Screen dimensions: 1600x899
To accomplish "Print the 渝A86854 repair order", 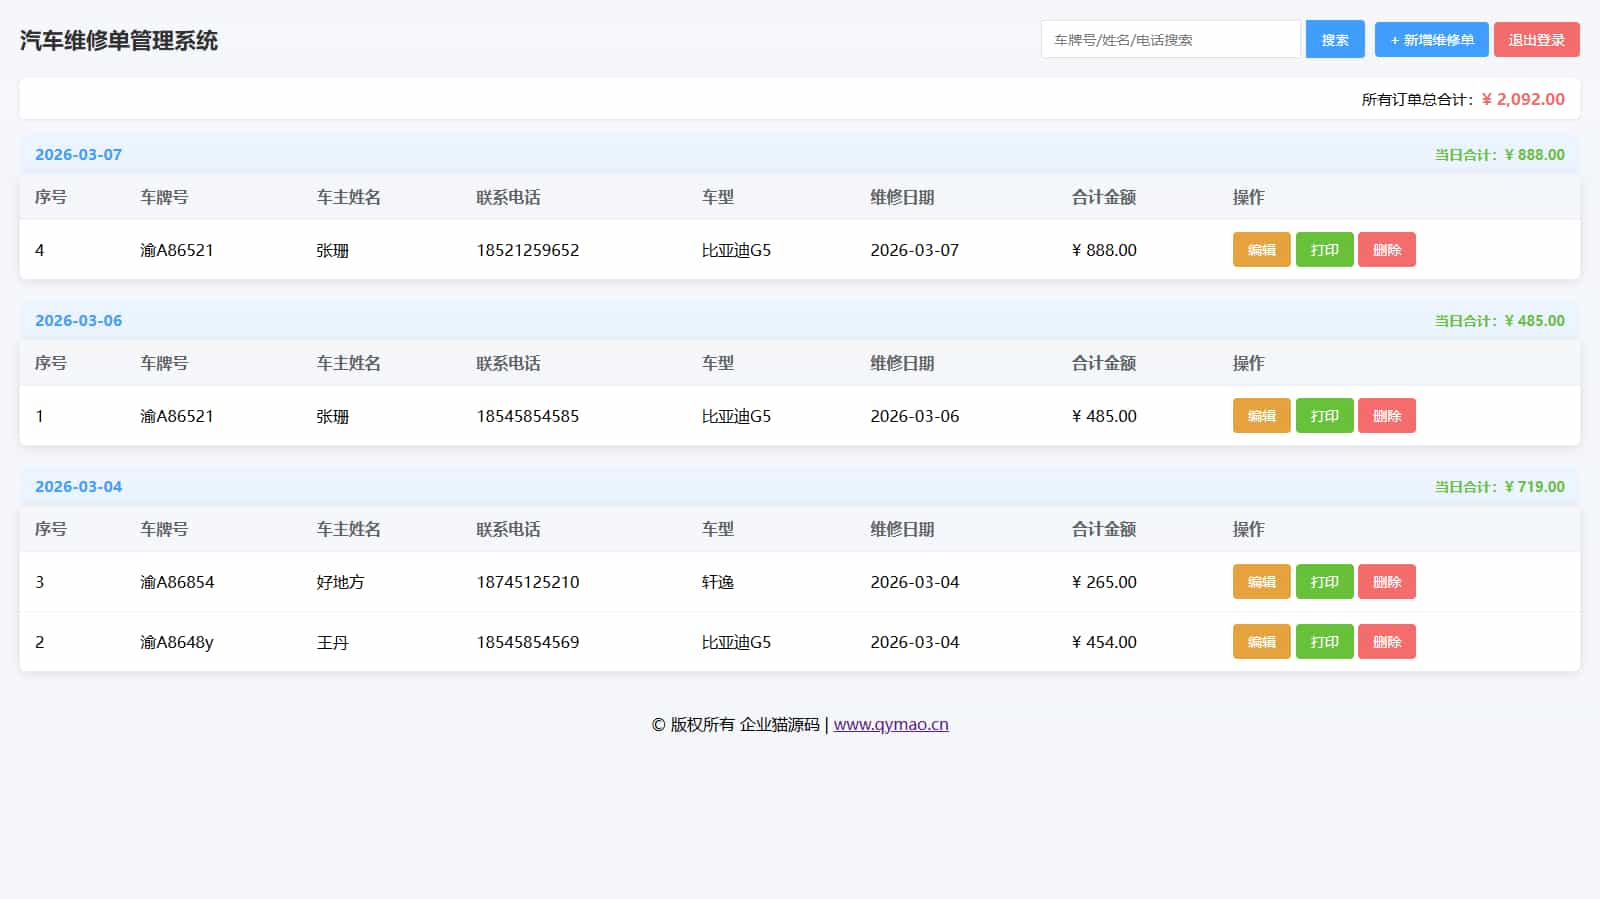I will click(x=1324, y=582).
